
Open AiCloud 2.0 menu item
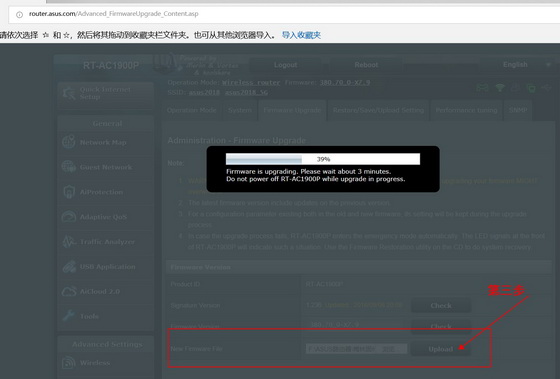[105, 291]
